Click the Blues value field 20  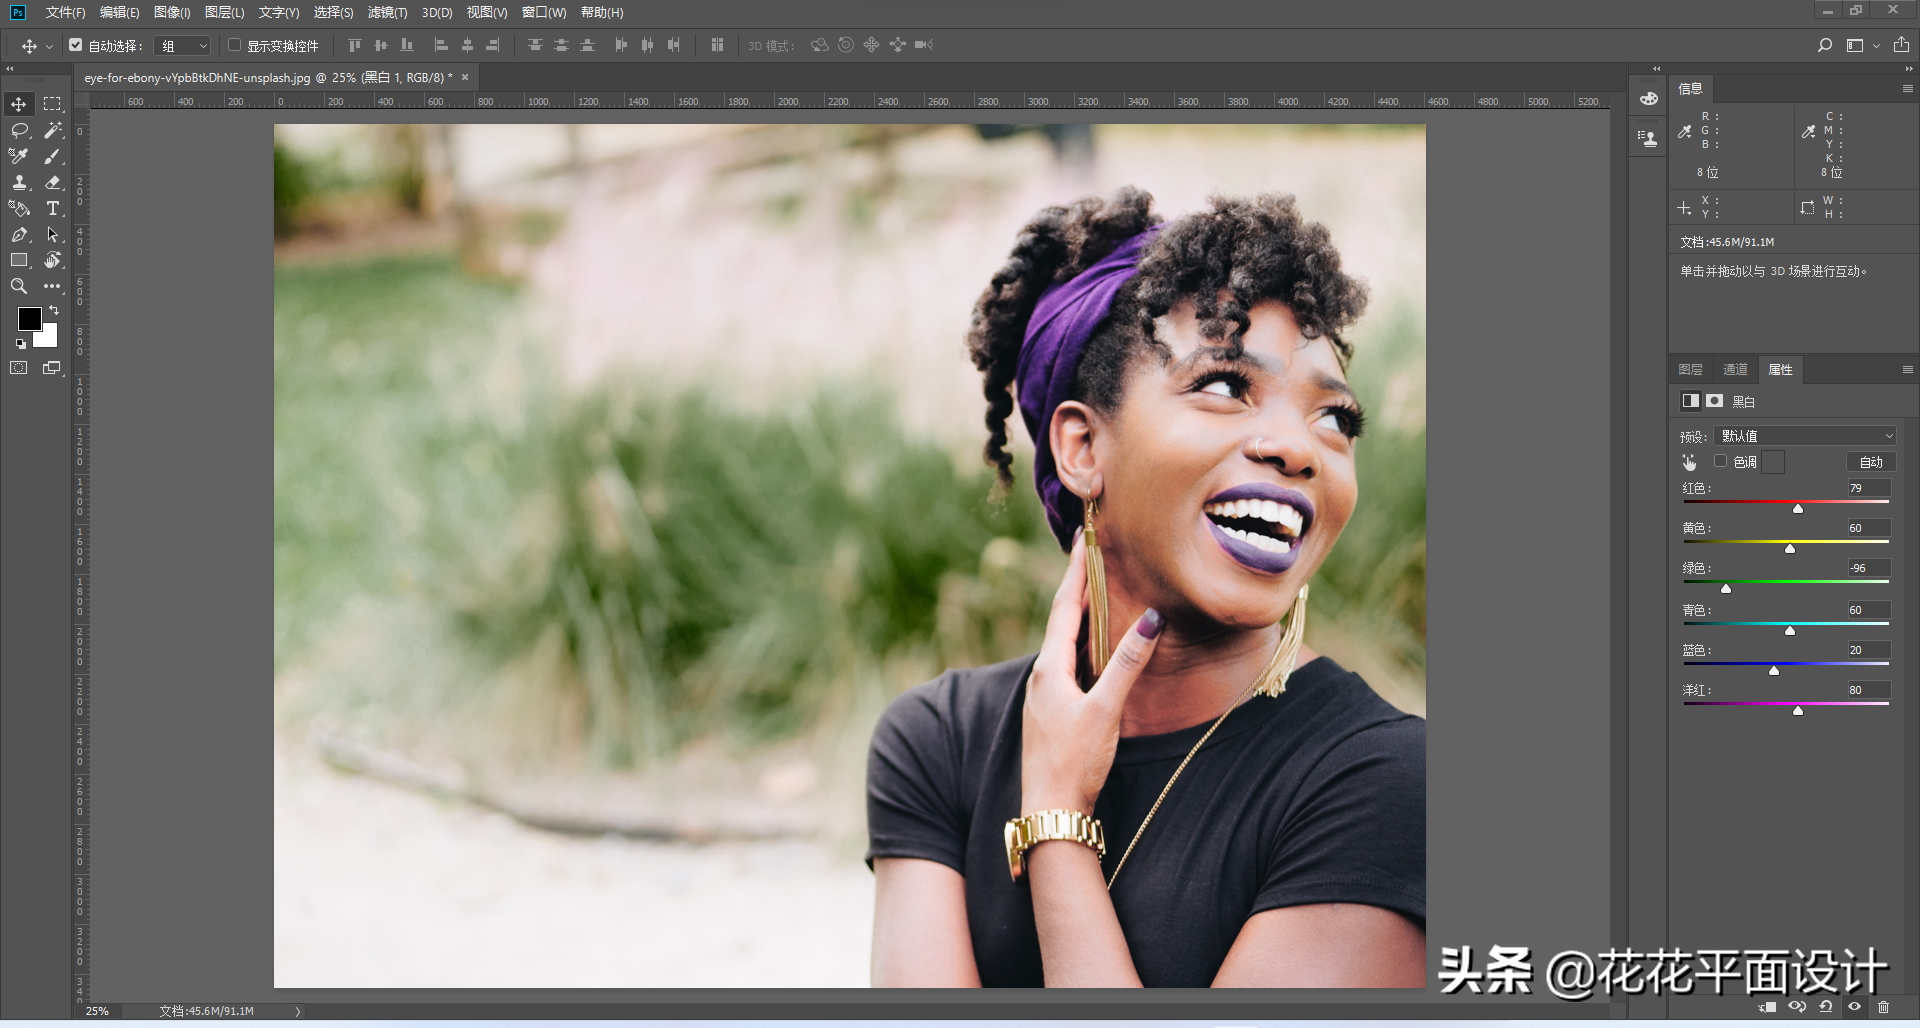[1868, 650]
